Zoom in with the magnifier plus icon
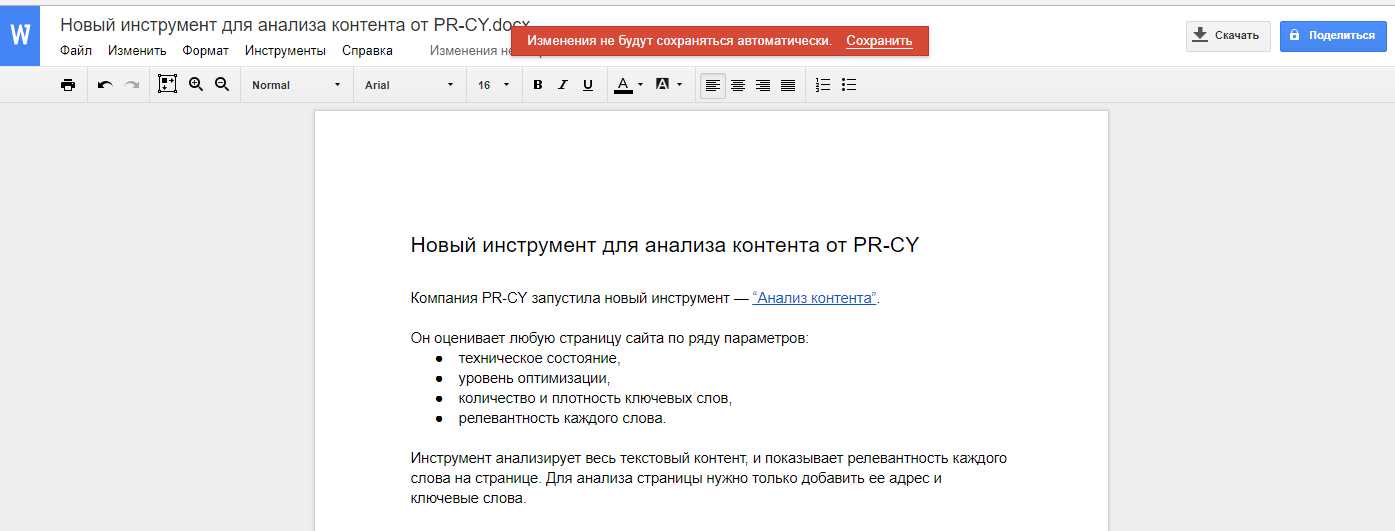This screenshot has height=531, width=1395. tap(196, 85)
